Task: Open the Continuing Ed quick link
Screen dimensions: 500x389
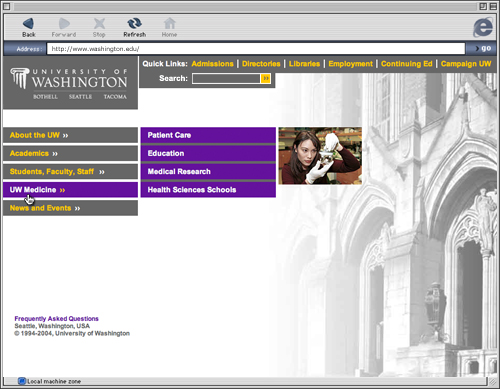Action: click(x=407, y=64)
